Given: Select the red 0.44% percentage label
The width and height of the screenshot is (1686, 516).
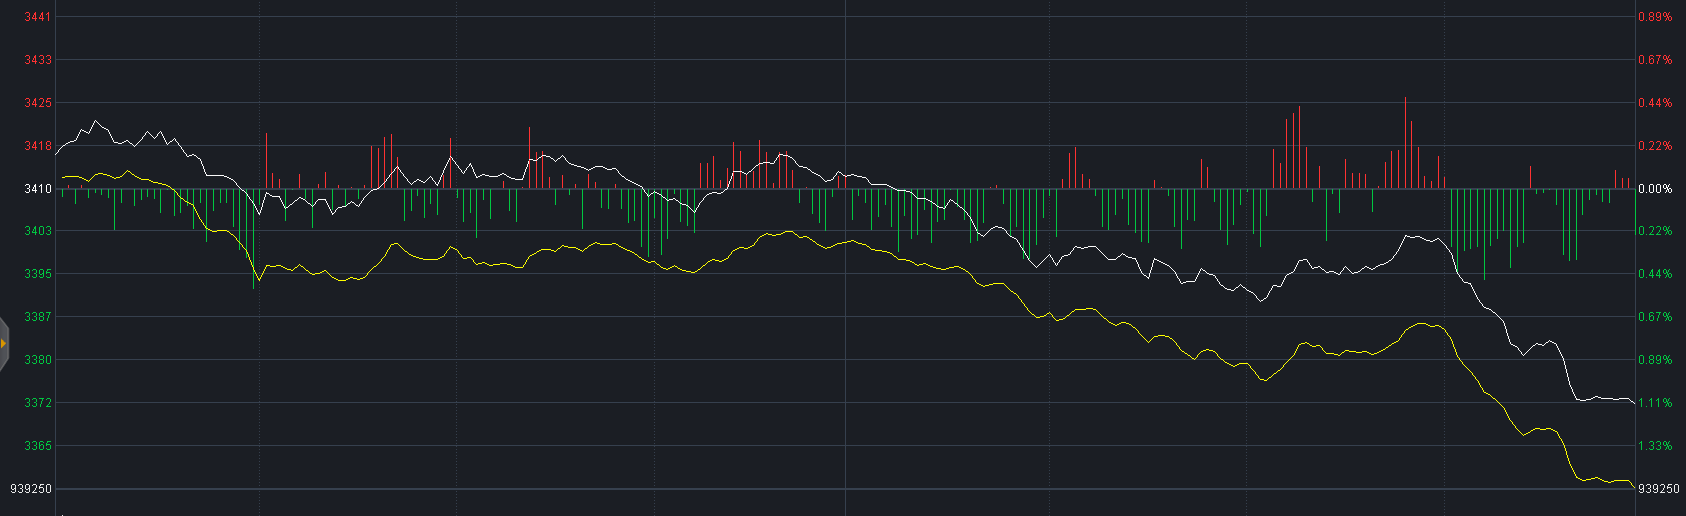Looking at the screenshot, I should [x=1655, y=103].
